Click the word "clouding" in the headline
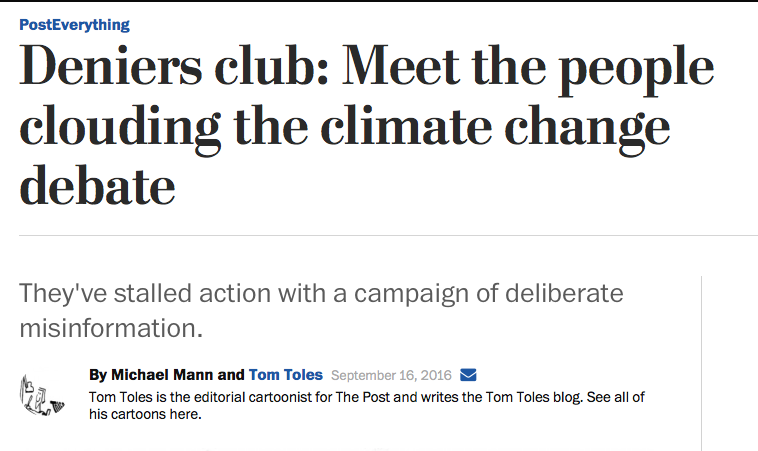Viewport: 758px width, 451px height. tap(120, 128)
